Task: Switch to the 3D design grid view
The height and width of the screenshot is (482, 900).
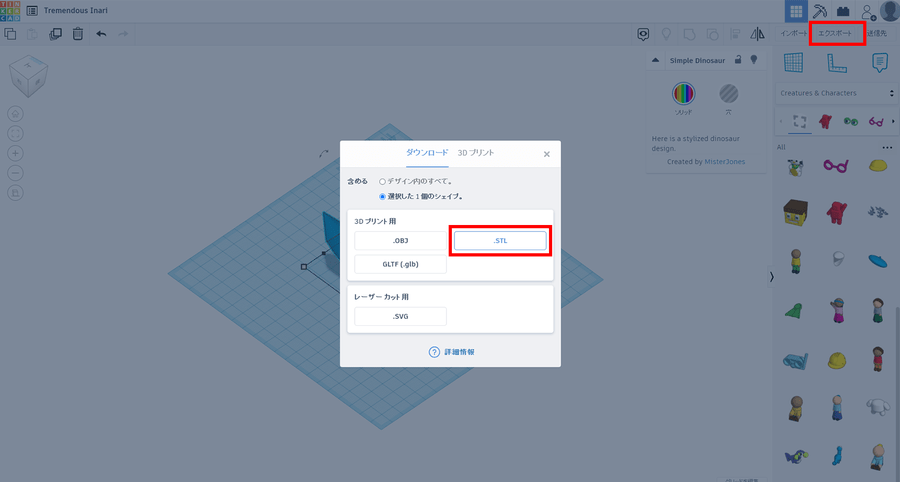Action: tap(796, 11)
